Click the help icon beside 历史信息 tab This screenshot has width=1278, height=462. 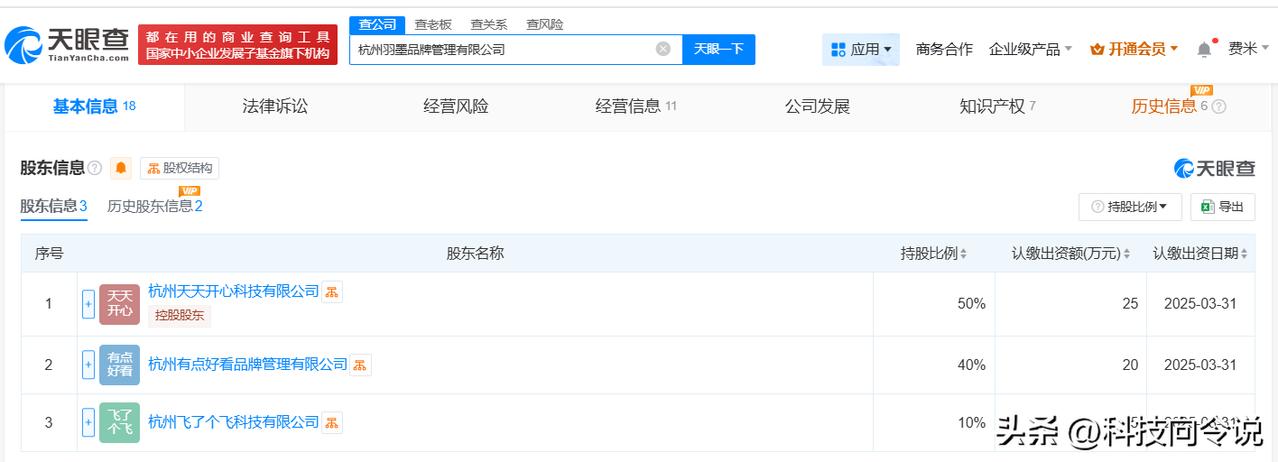click(1219, 107)
